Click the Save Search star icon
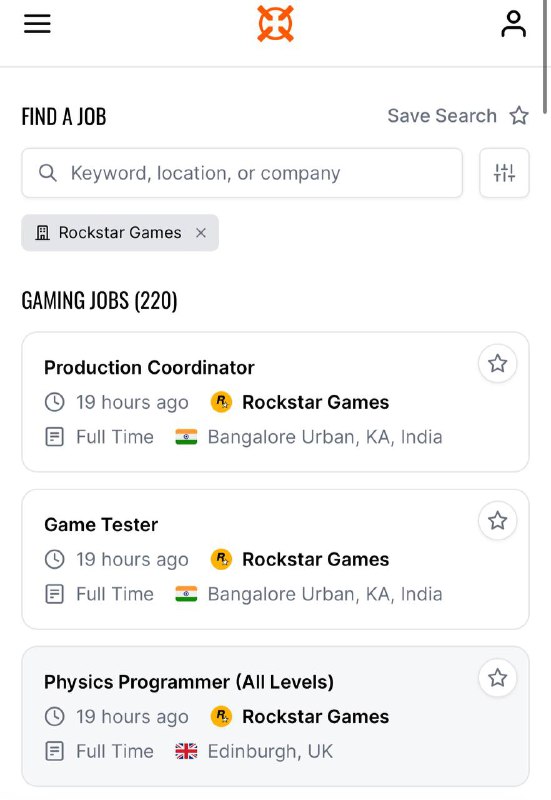 click(x=519, y=115)
